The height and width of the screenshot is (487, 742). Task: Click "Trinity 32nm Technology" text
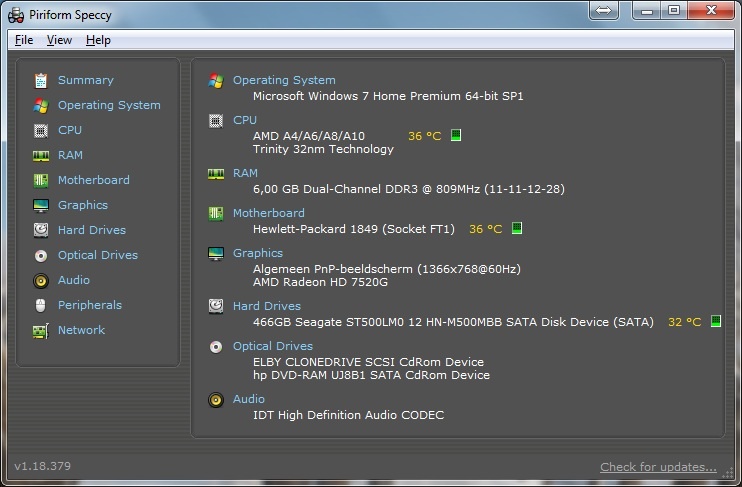point(323,150)
